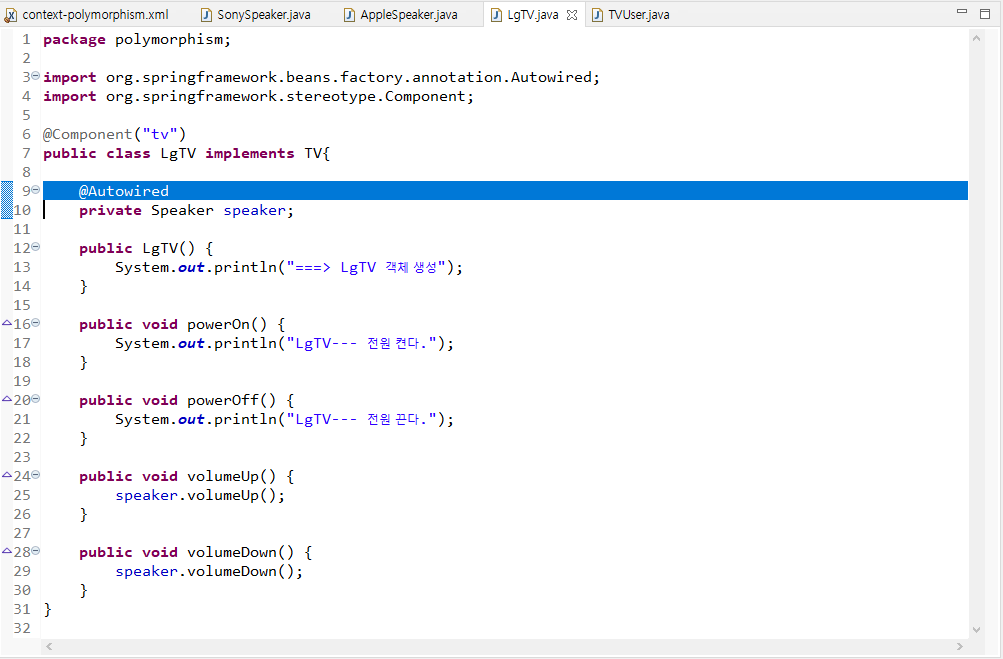Collapse the volumeUp method at line 24
Viewport: 1003px width, 659px height.
pos(36,474)
